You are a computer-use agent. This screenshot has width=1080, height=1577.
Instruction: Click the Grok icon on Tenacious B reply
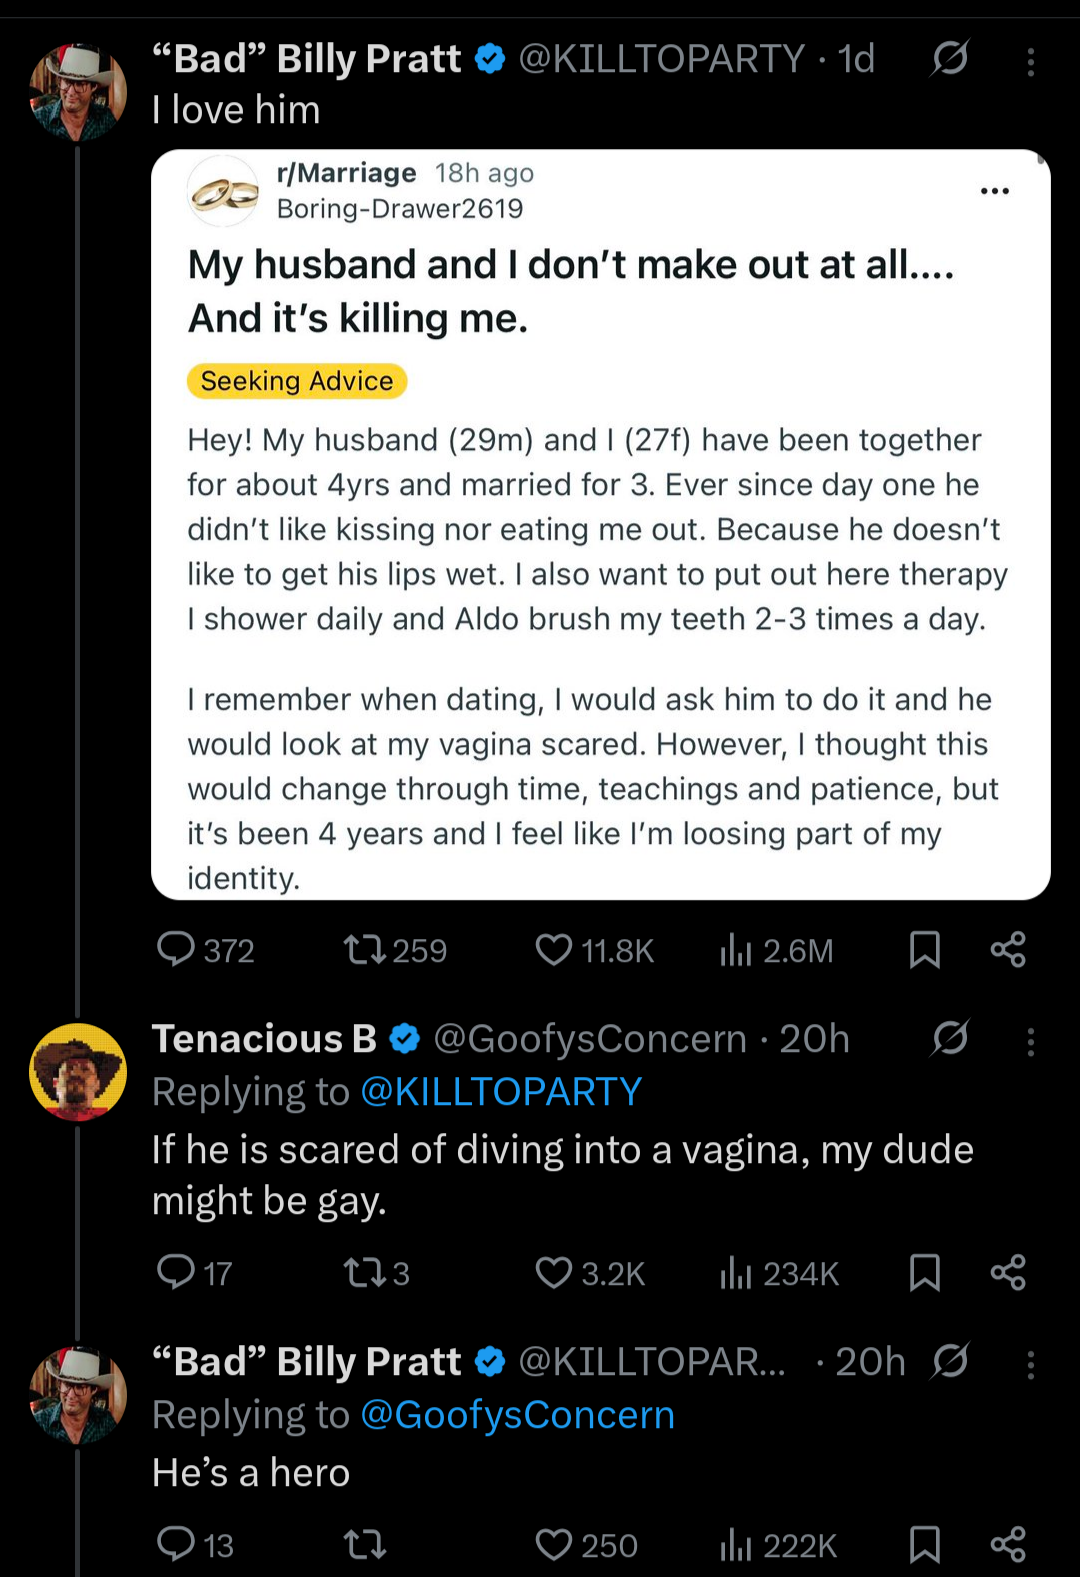click(950, 1039)
